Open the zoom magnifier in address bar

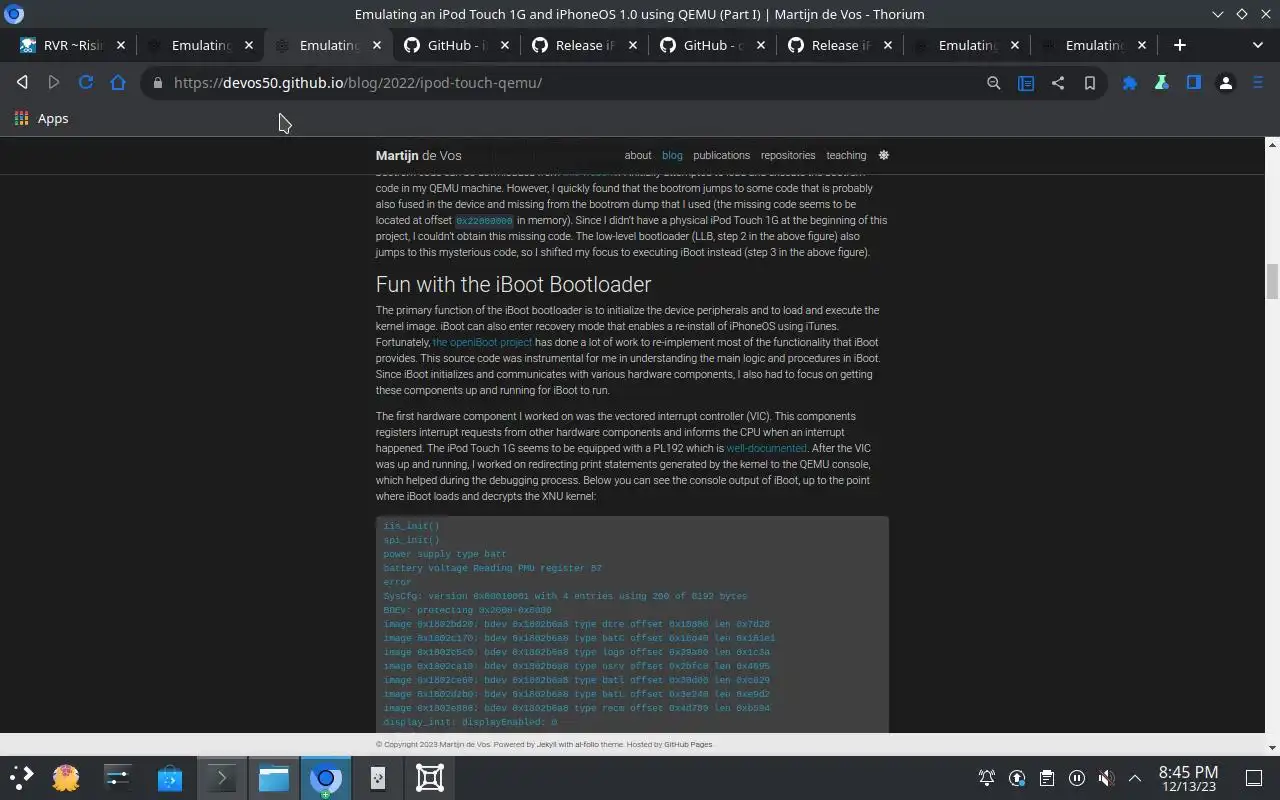(994, 83)
